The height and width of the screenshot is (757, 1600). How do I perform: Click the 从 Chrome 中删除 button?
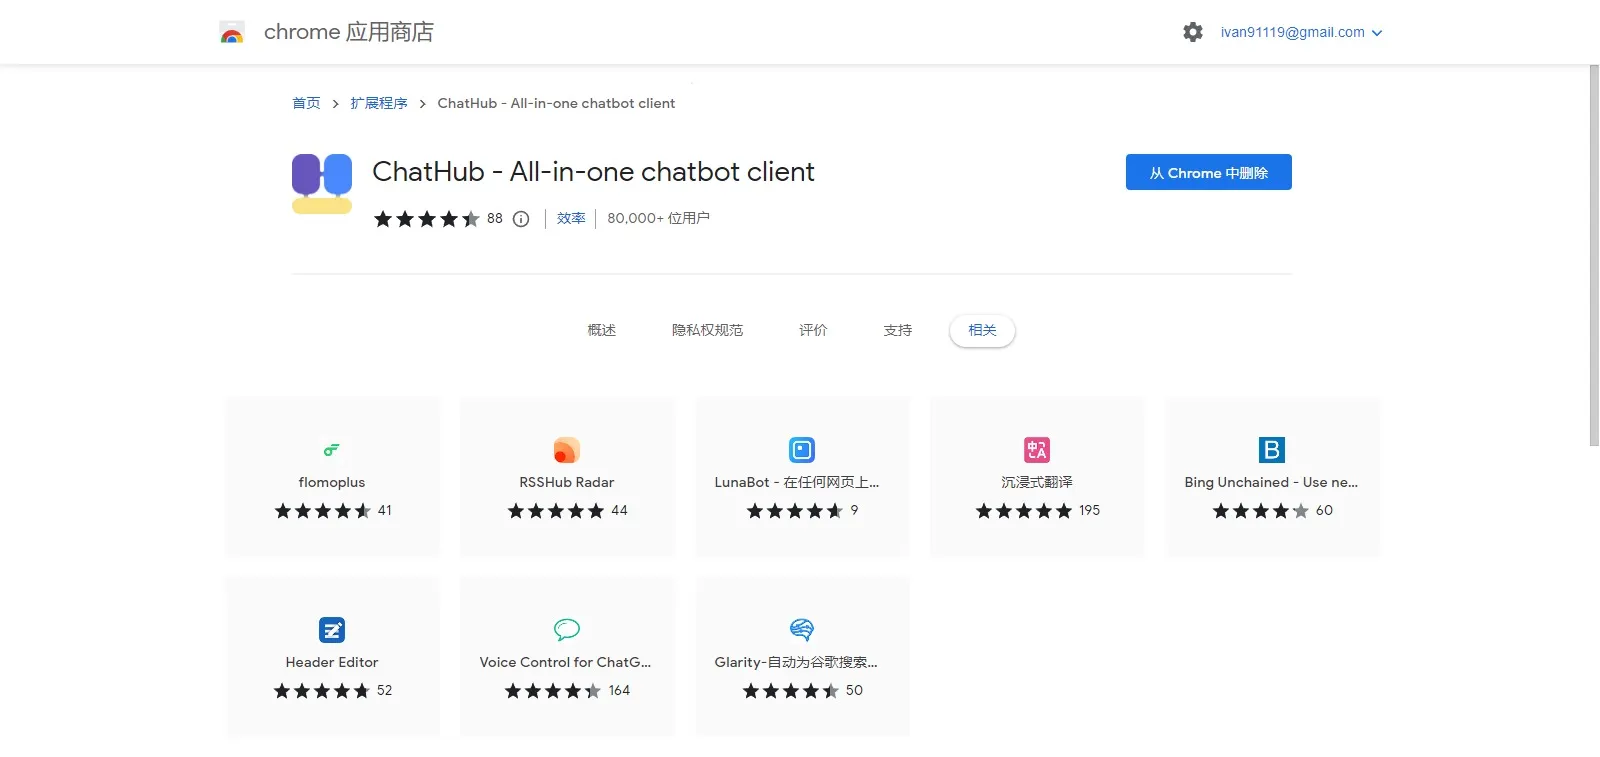[x=1209, y=172]
